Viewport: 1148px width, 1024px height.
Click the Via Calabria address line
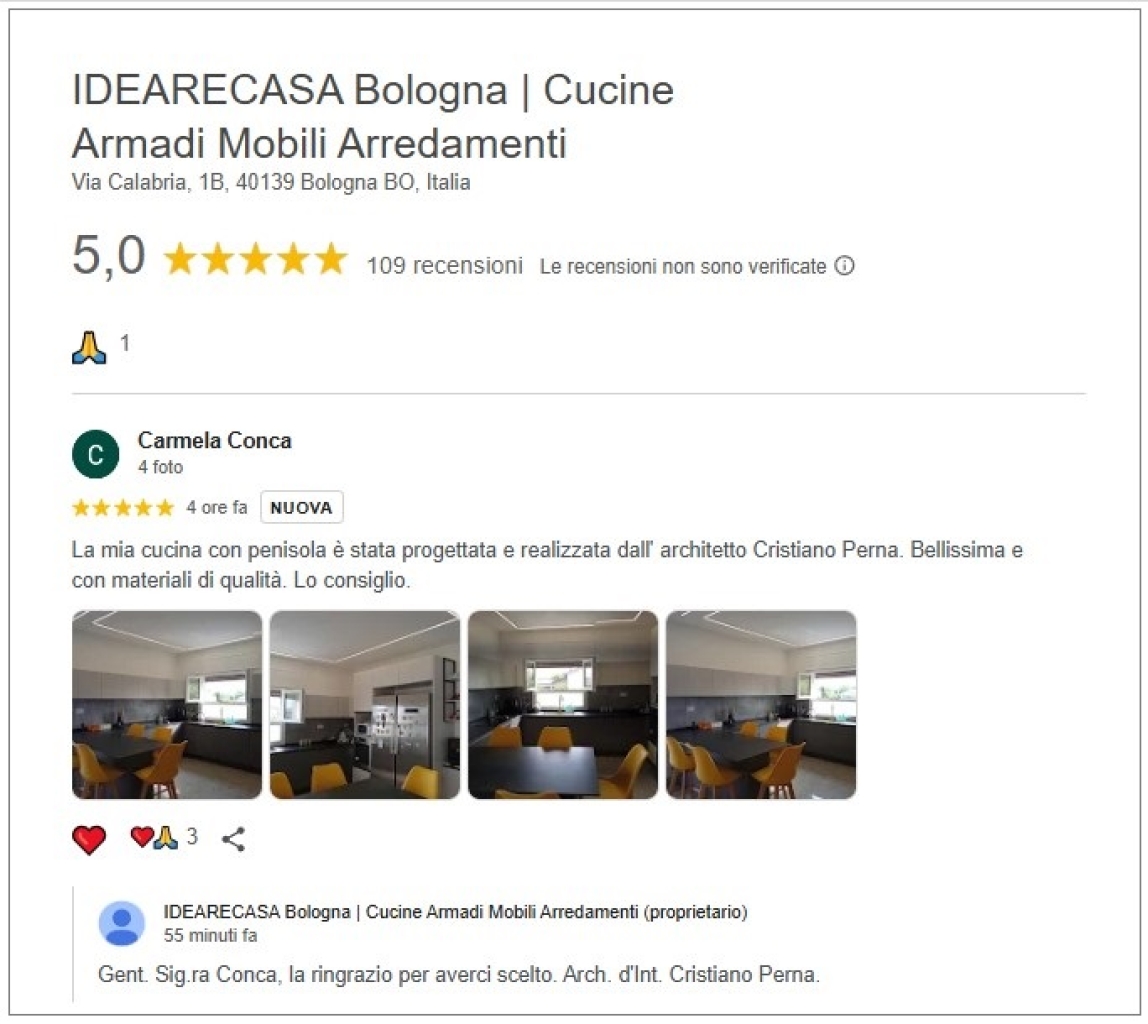tap(271, 182)
